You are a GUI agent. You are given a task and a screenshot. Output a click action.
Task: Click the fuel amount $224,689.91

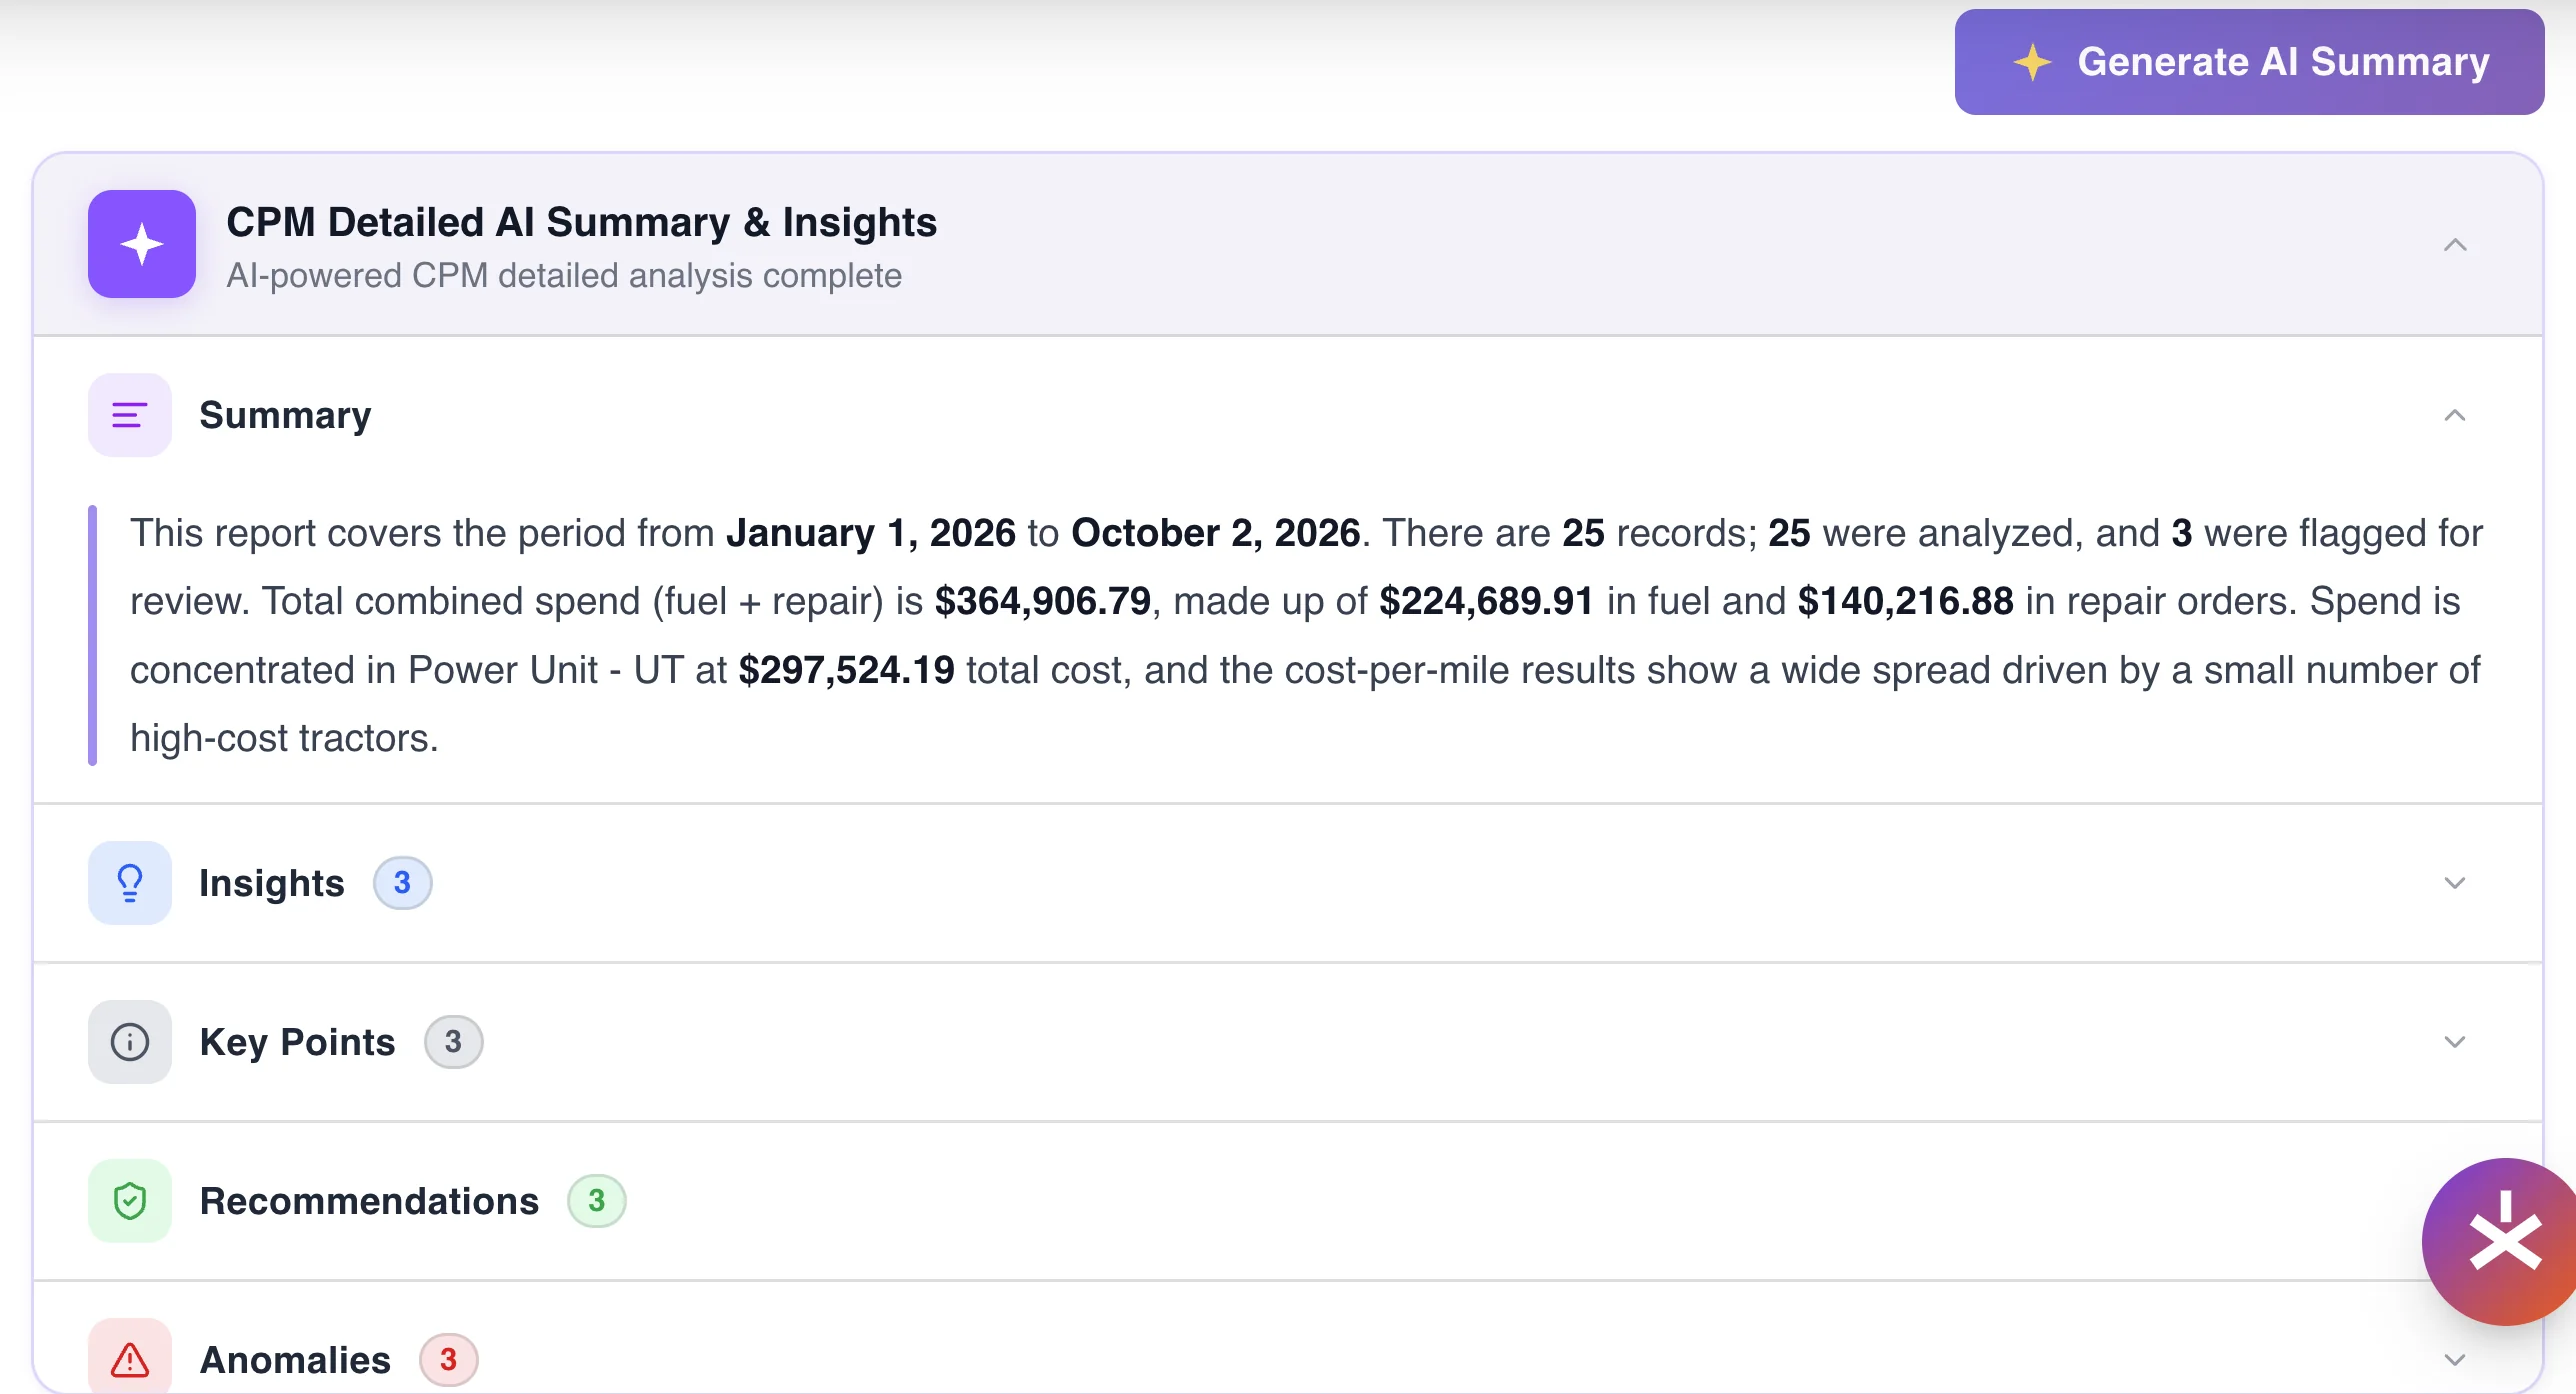(1486, 601)
